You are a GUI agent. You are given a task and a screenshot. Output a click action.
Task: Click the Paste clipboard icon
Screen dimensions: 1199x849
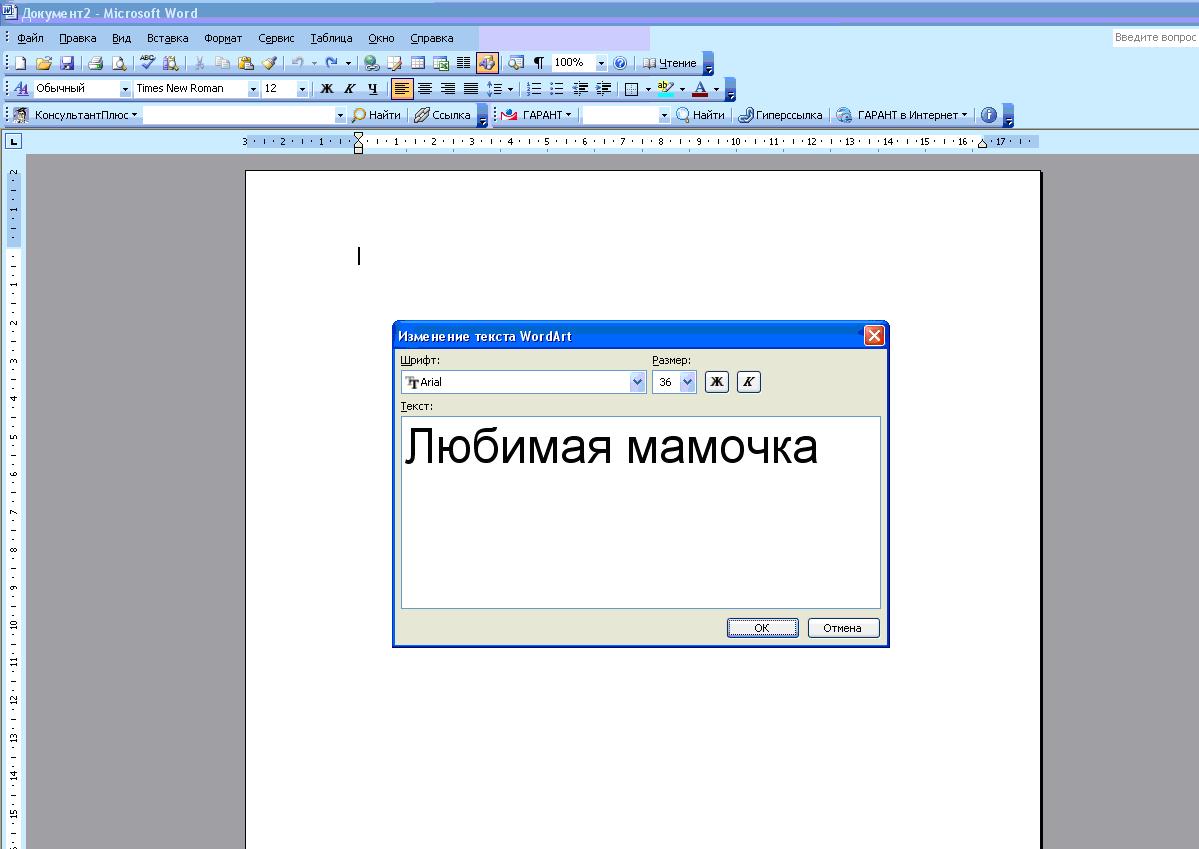(x=245, y=63)
